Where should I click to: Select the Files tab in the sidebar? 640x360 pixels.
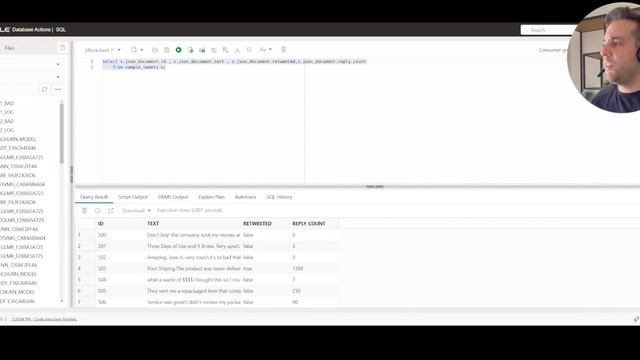pos(9,48)
